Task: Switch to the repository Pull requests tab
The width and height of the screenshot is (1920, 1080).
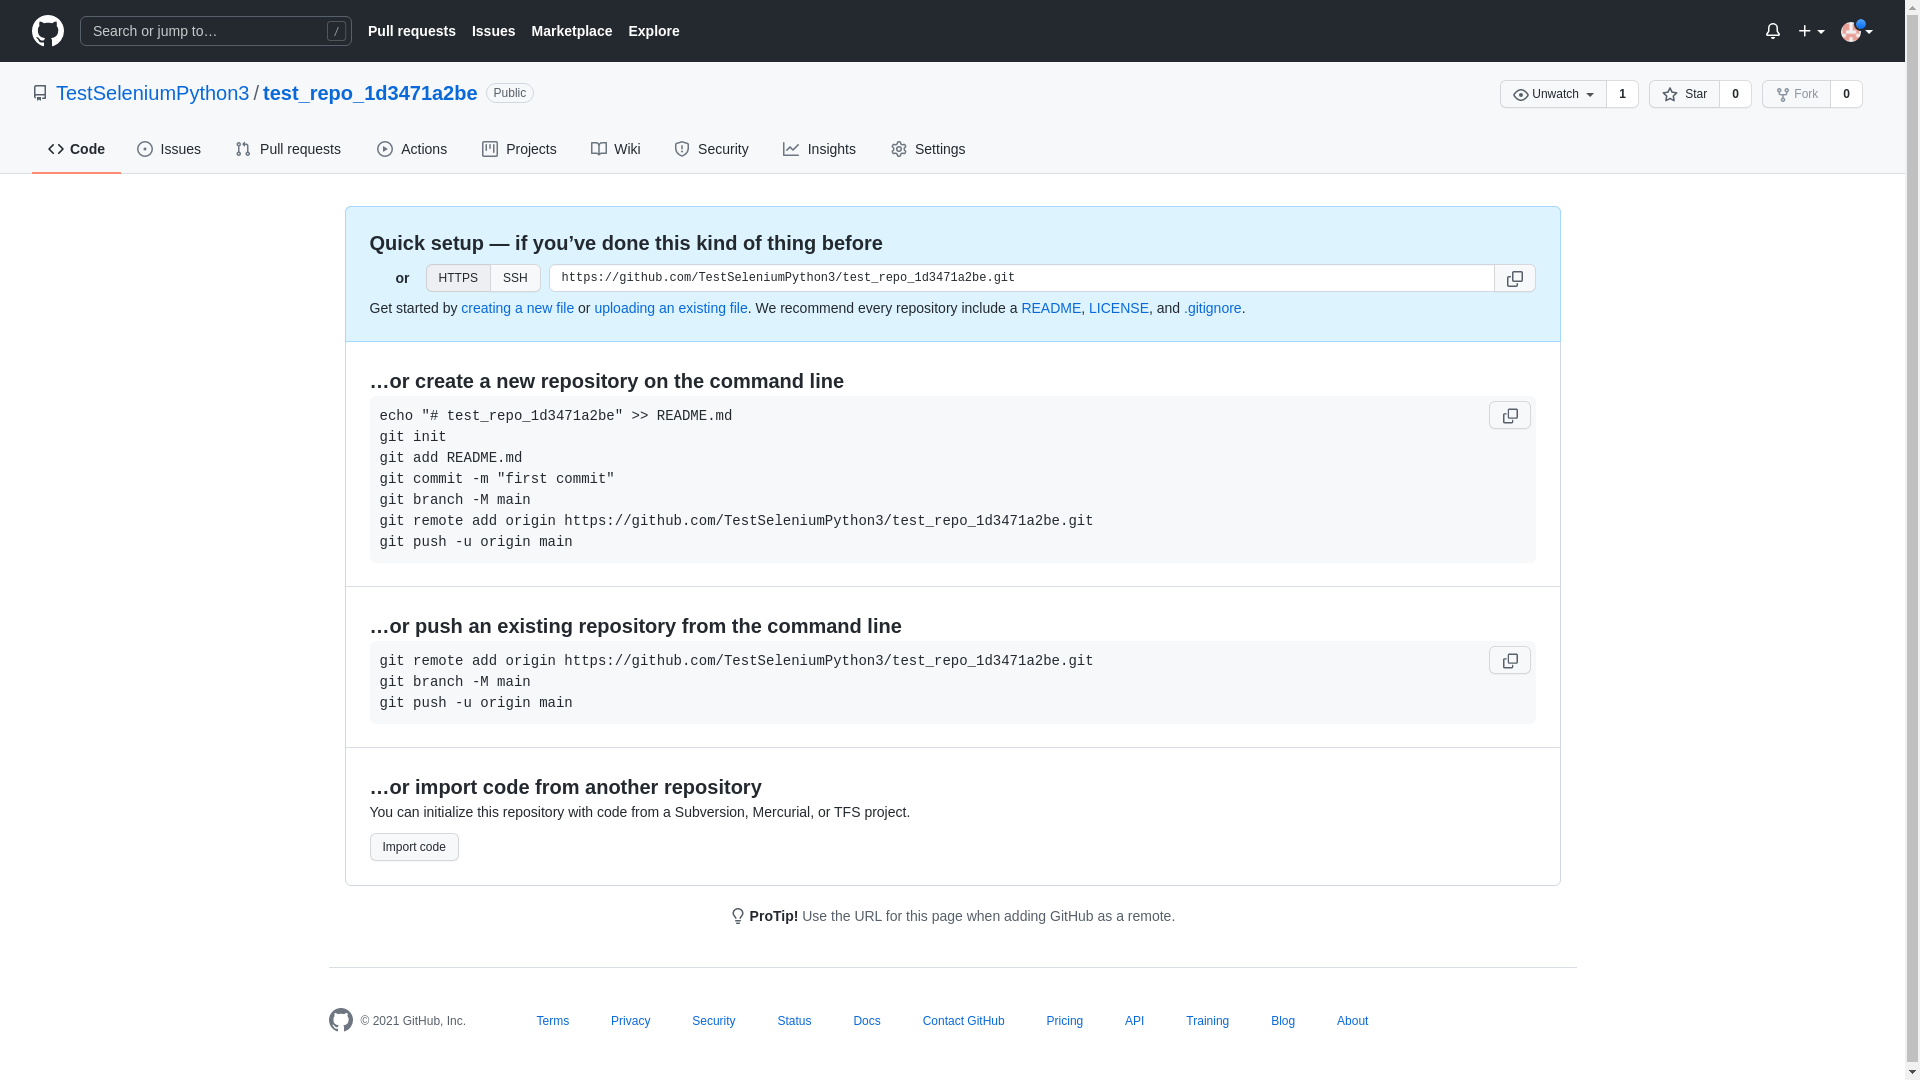Action: [x=288, y=149]
